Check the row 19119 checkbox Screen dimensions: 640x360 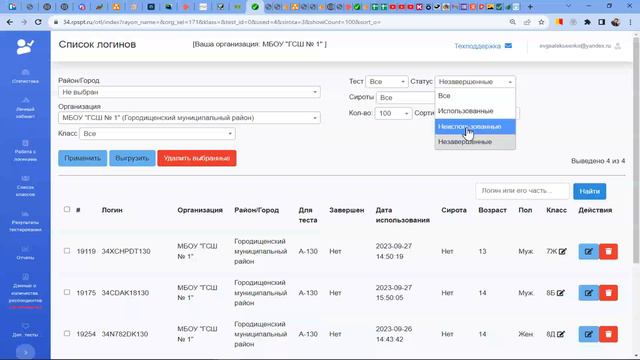pyautogui.click(x=67, y=251)
